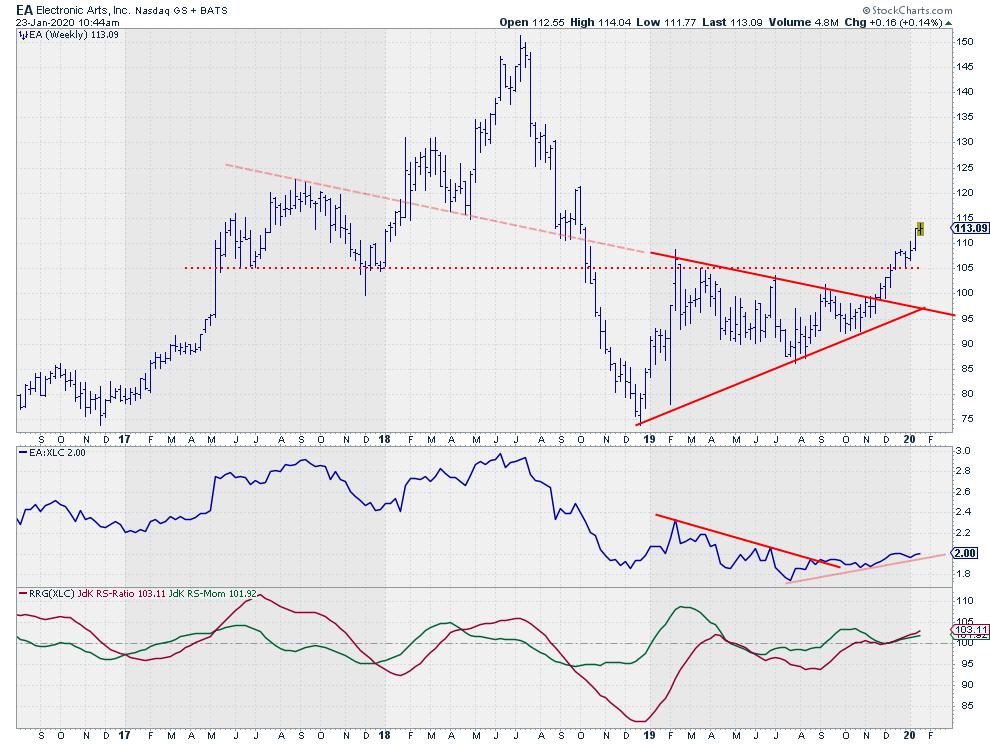990x744 pixels.
Task: Click the 140 label on the price axis
Action: click(x=965, y=92)
